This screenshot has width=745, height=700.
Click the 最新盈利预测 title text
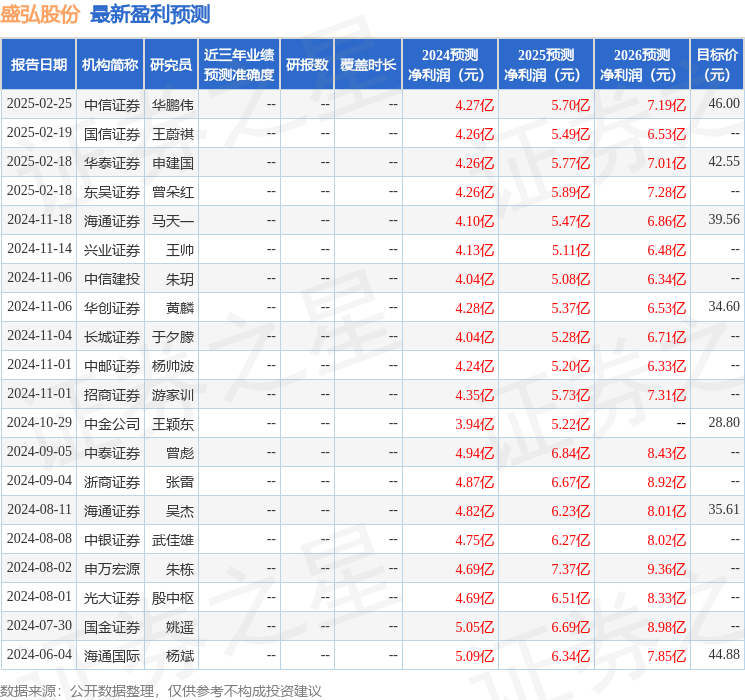(x=150, y=14)
